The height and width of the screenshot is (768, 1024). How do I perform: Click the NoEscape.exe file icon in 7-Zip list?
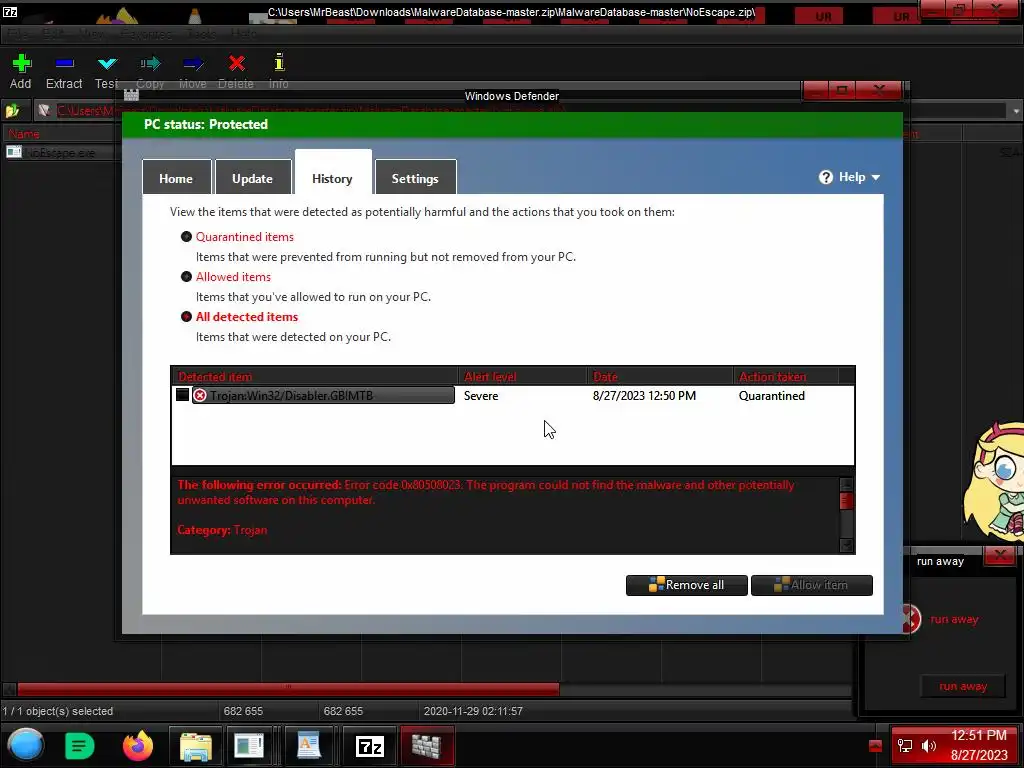click(14, 152)
